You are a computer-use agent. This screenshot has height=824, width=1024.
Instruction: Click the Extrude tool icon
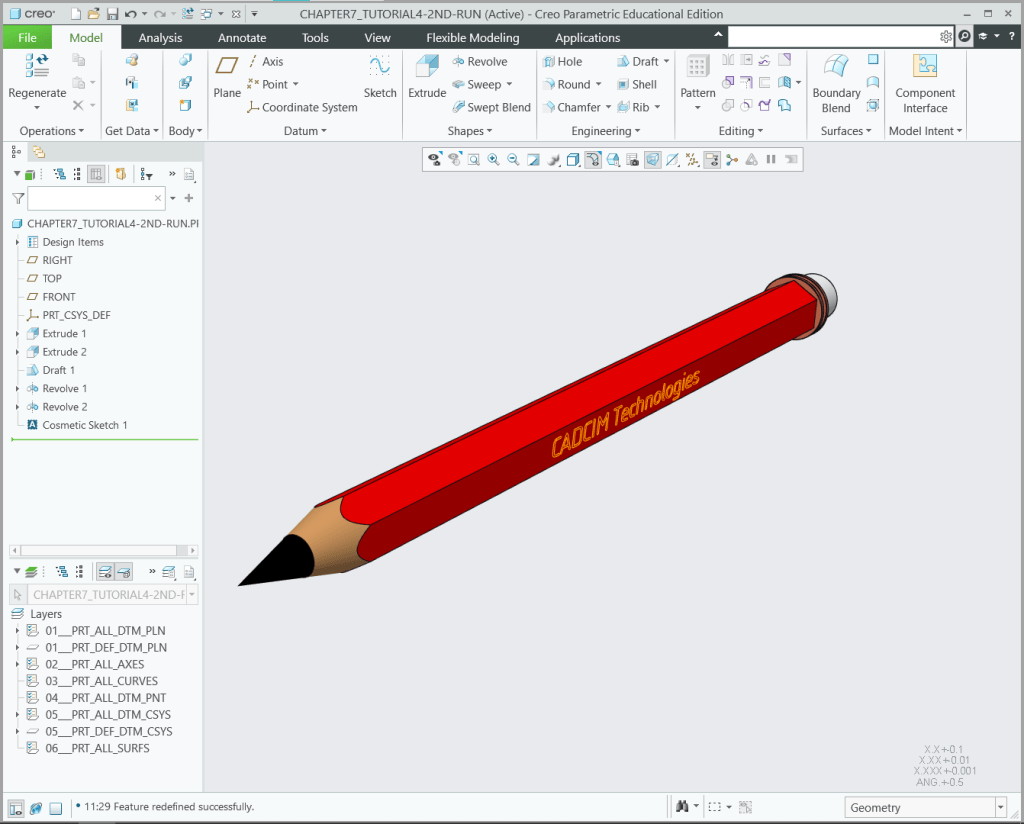coord(427,67)
